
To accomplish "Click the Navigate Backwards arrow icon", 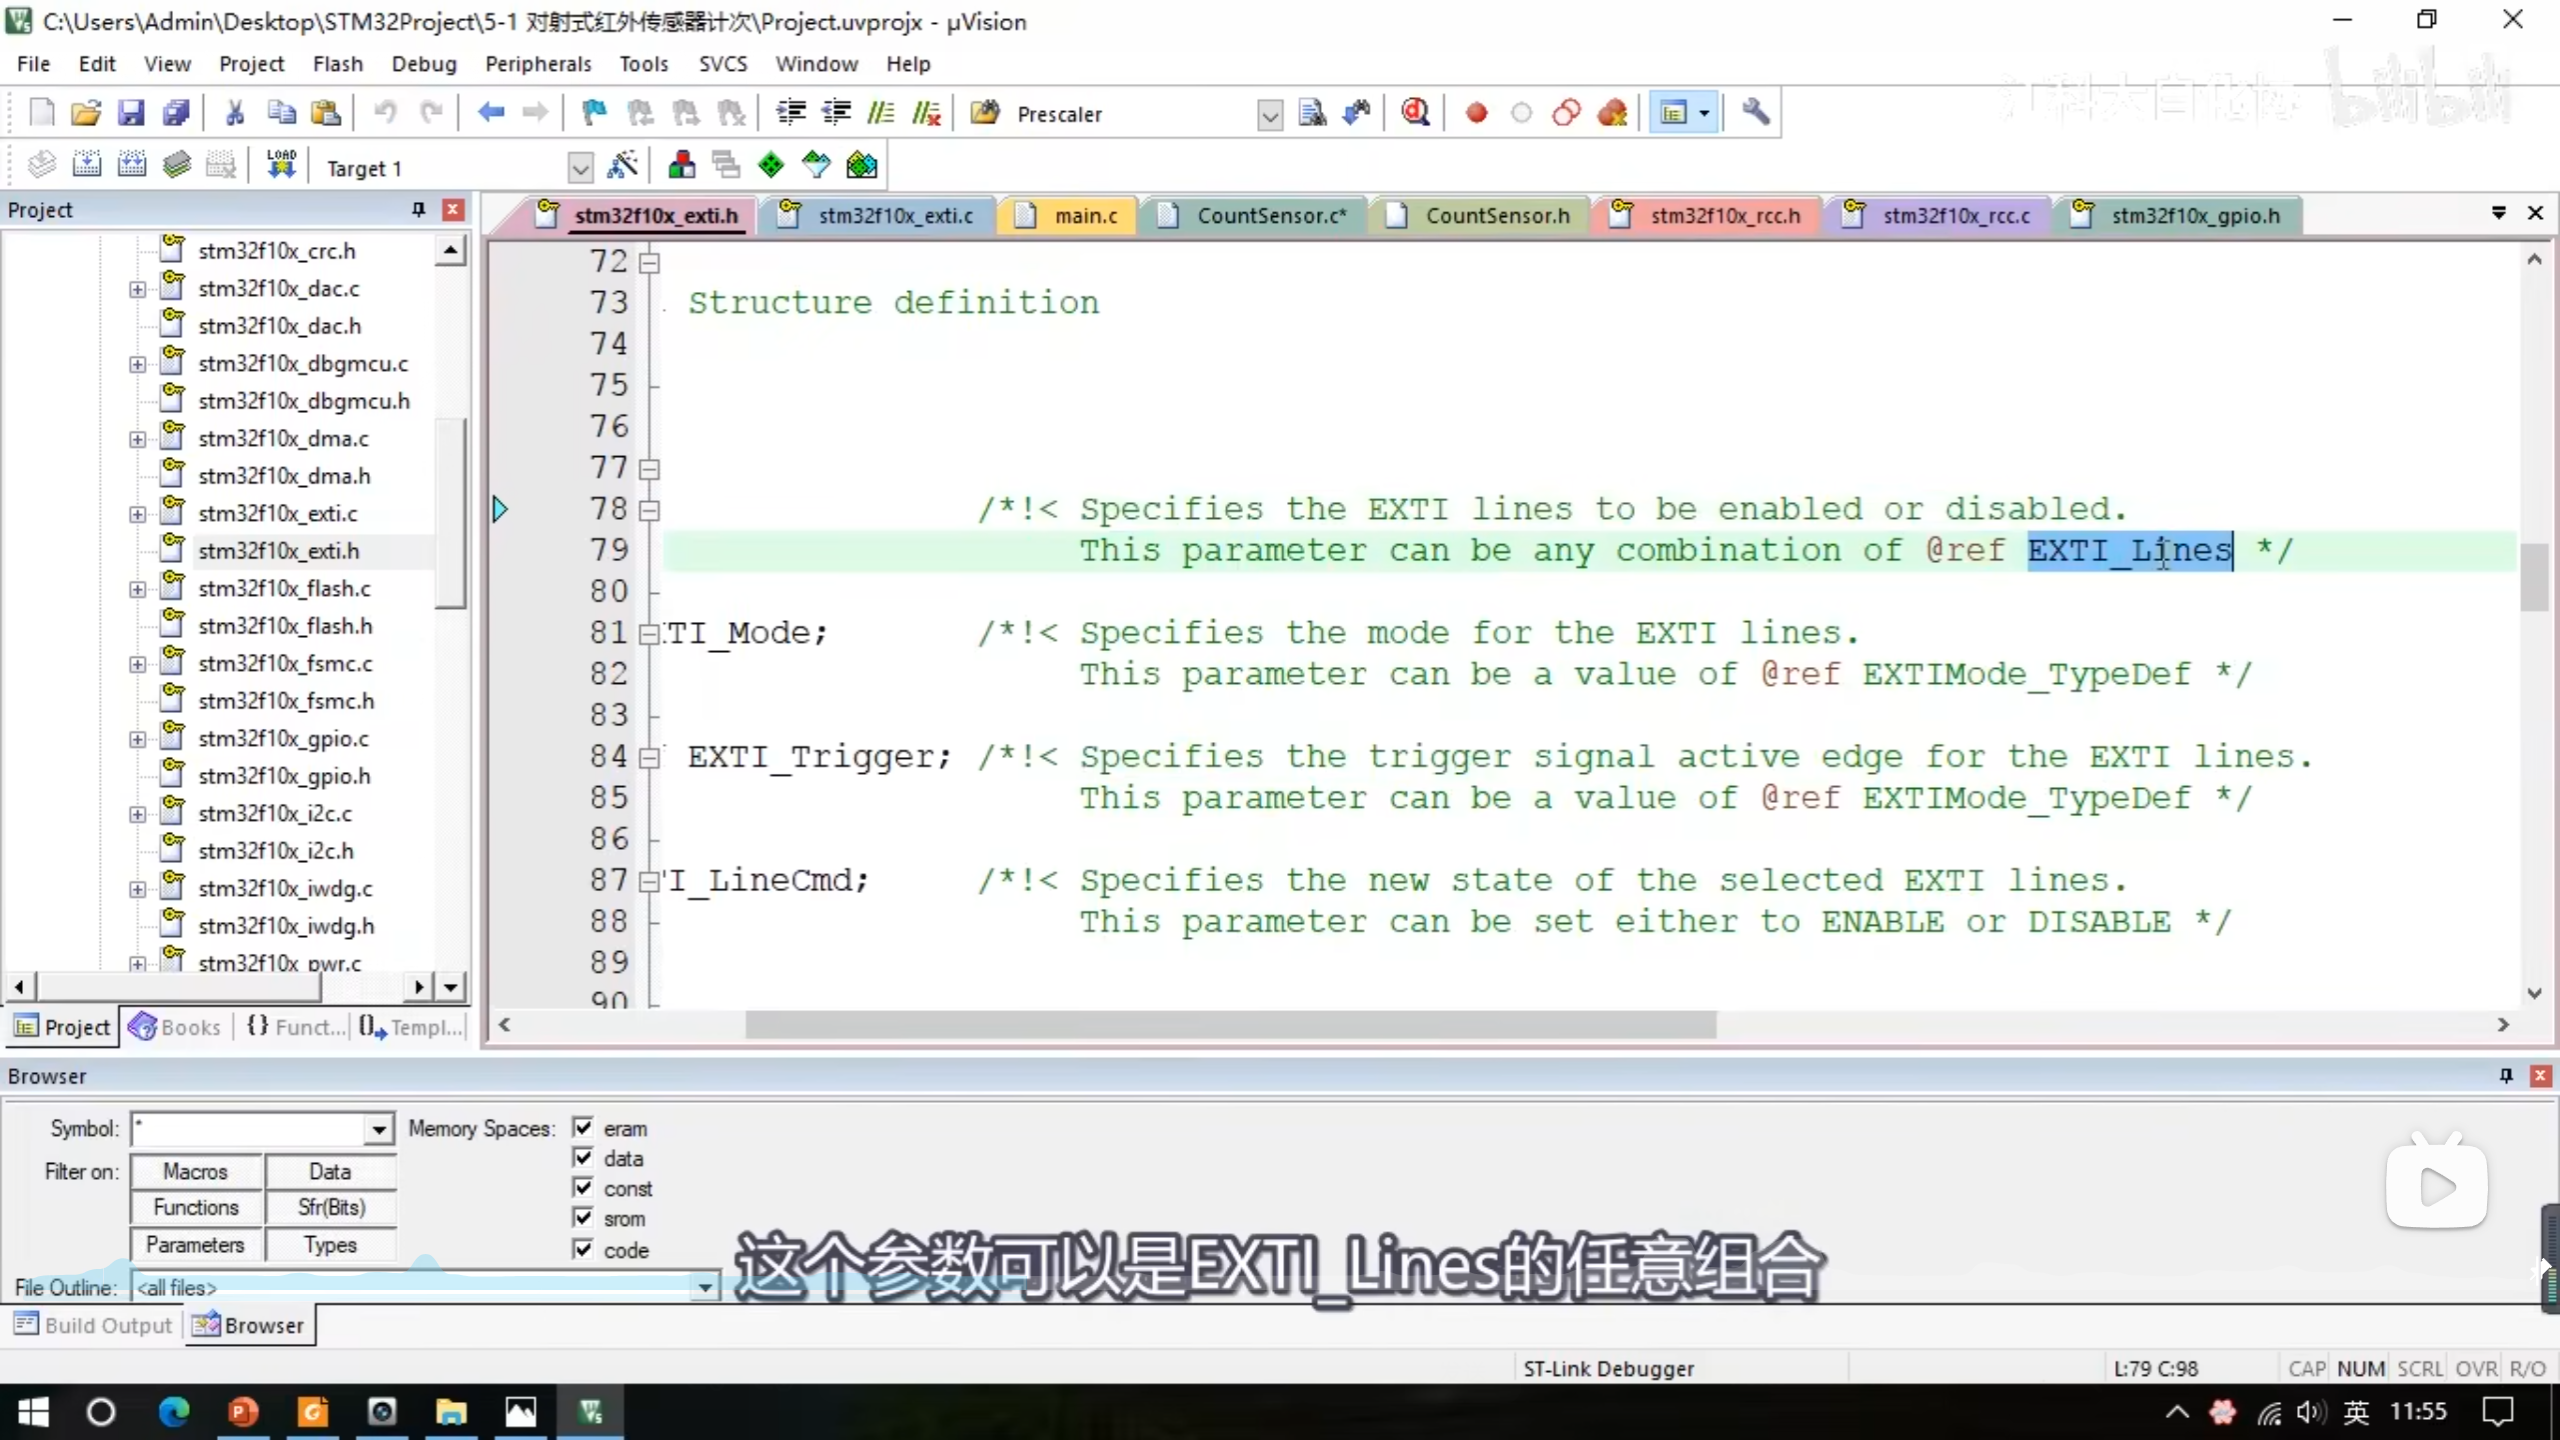I will (x=490, y=113).
